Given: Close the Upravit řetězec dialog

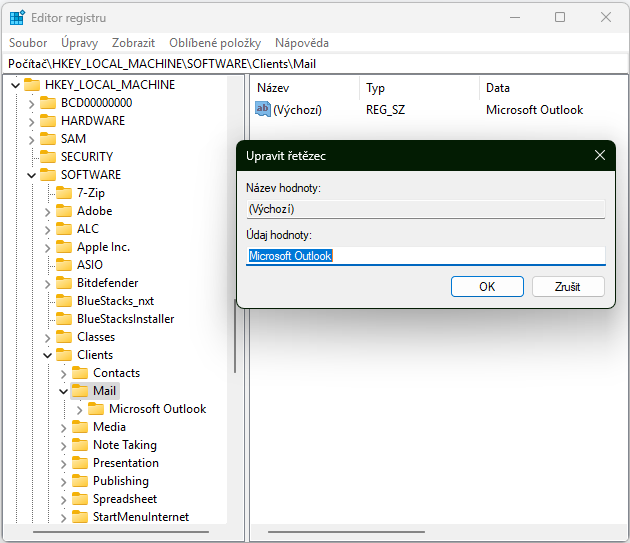Looking at the screenshot, I should (600, 156).
